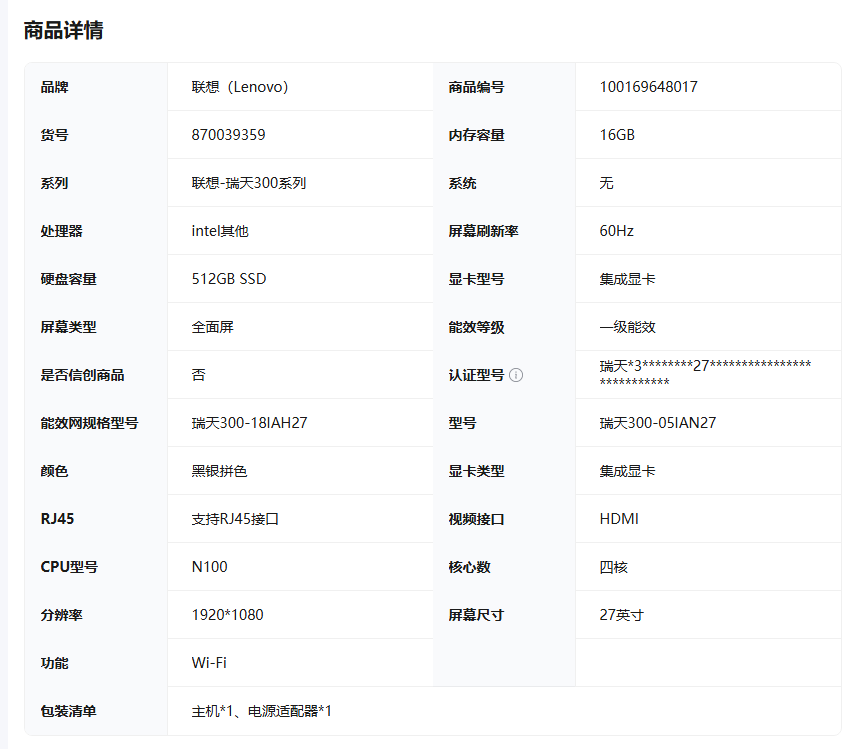
Task: Select the 屏幕尺寸 label
Action: (476, 616)
